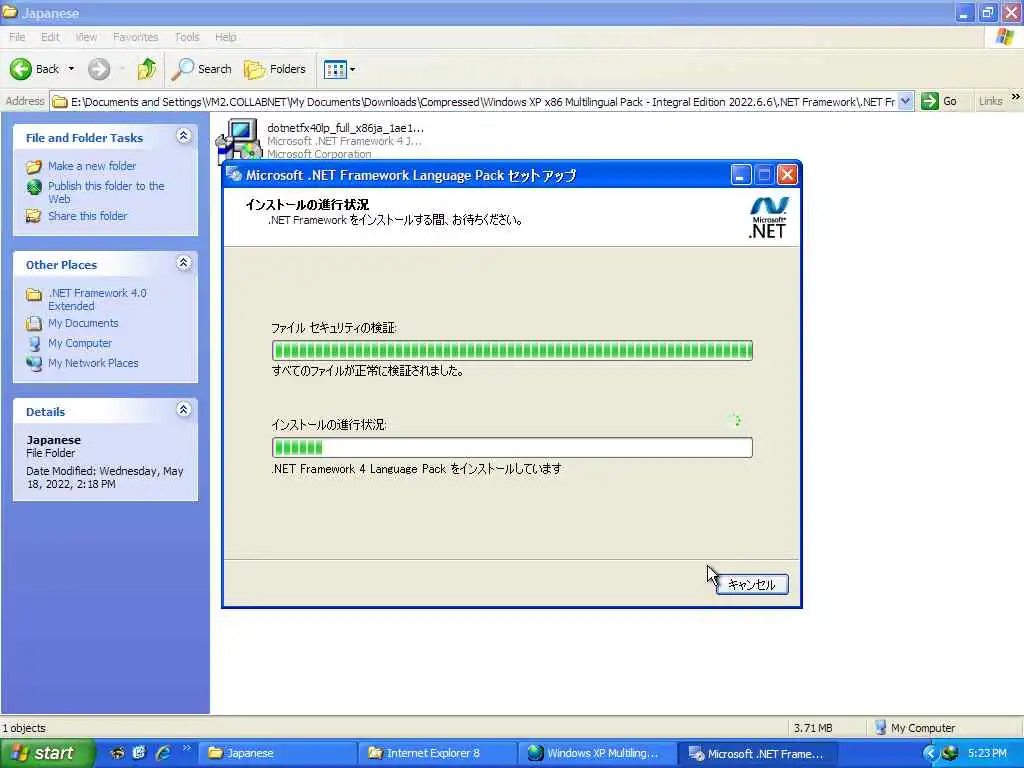The height and width of the screenshot is (768, 1024).
Task: Open My Documents from Other Places
Action: 83,323
